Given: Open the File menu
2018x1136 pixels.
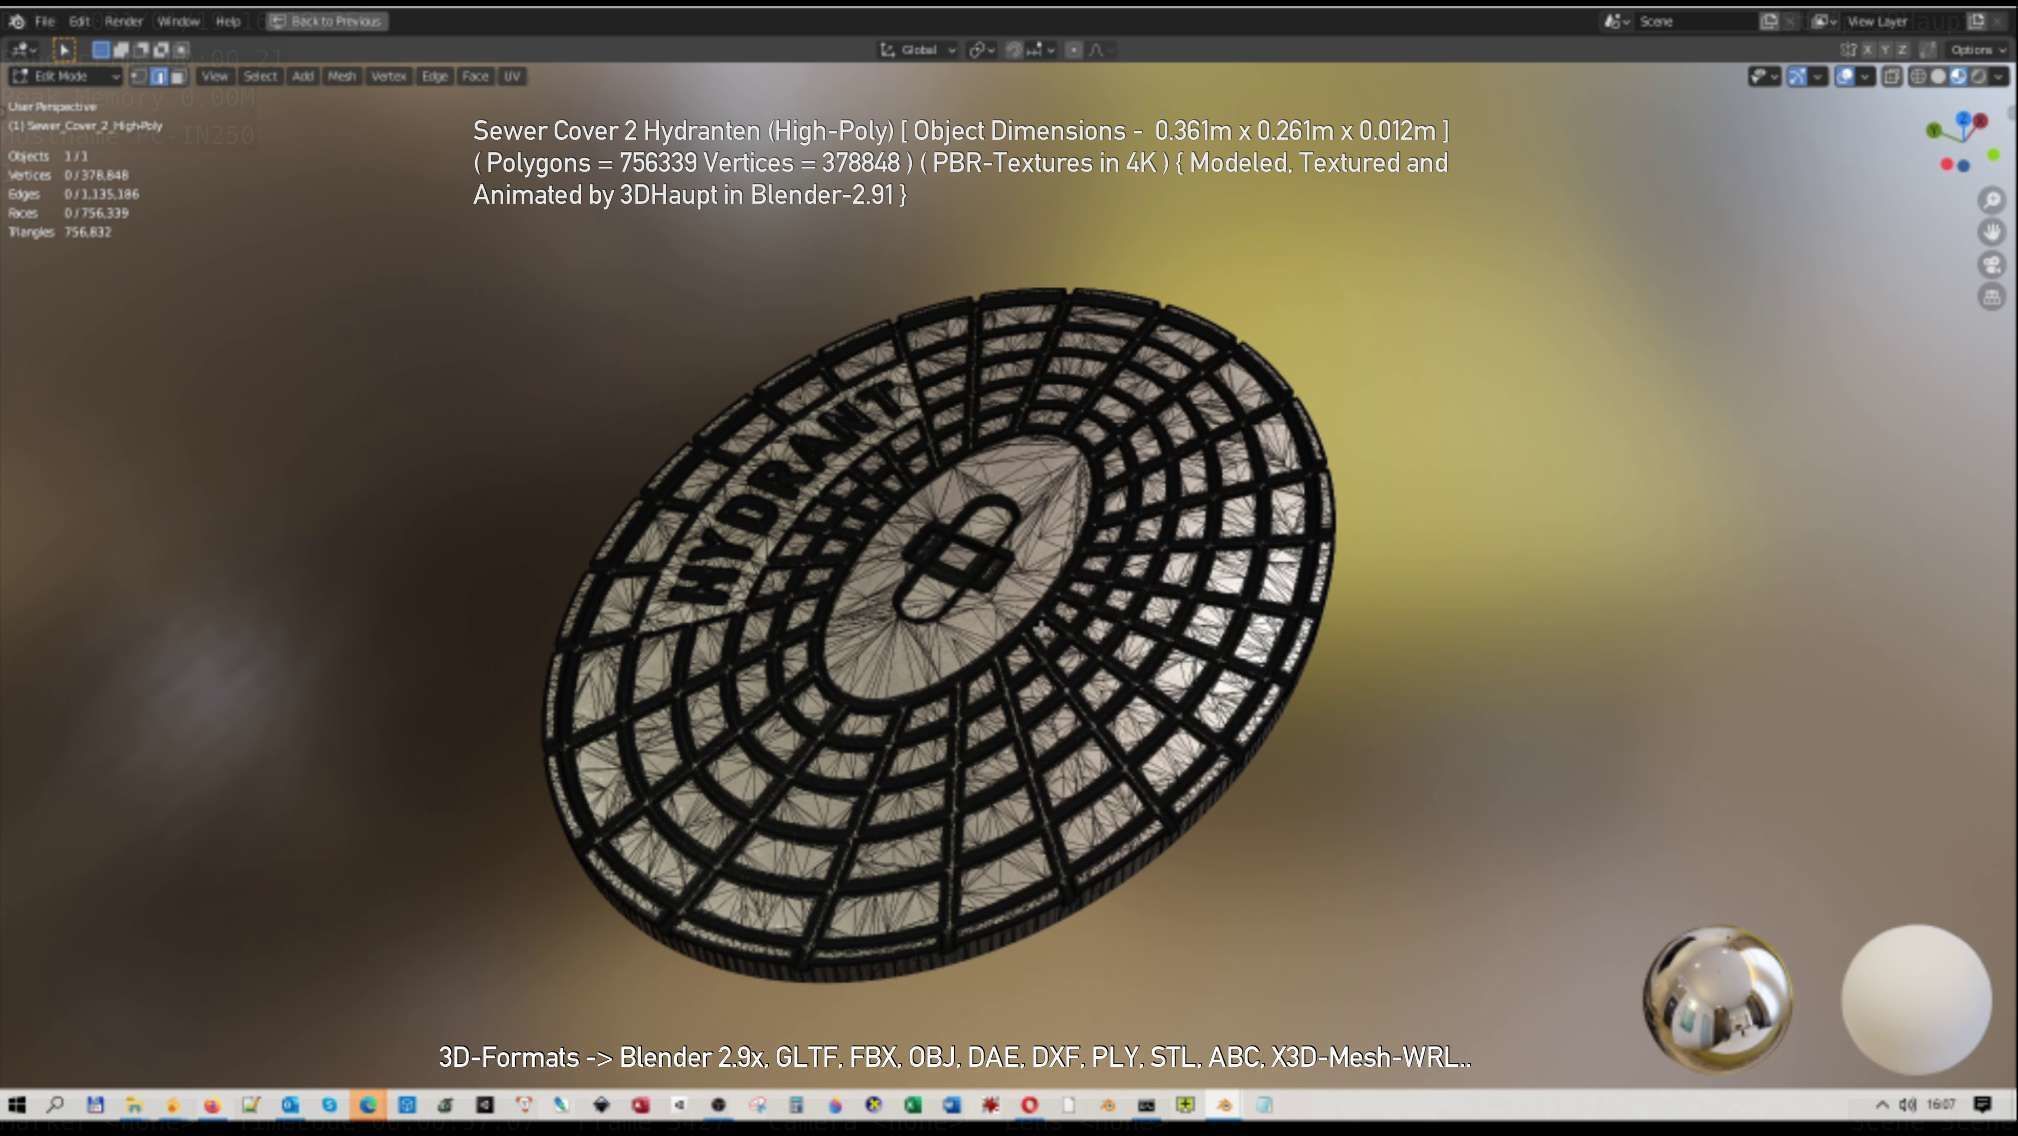Looking at the screenshot, I should click(45, 21).
